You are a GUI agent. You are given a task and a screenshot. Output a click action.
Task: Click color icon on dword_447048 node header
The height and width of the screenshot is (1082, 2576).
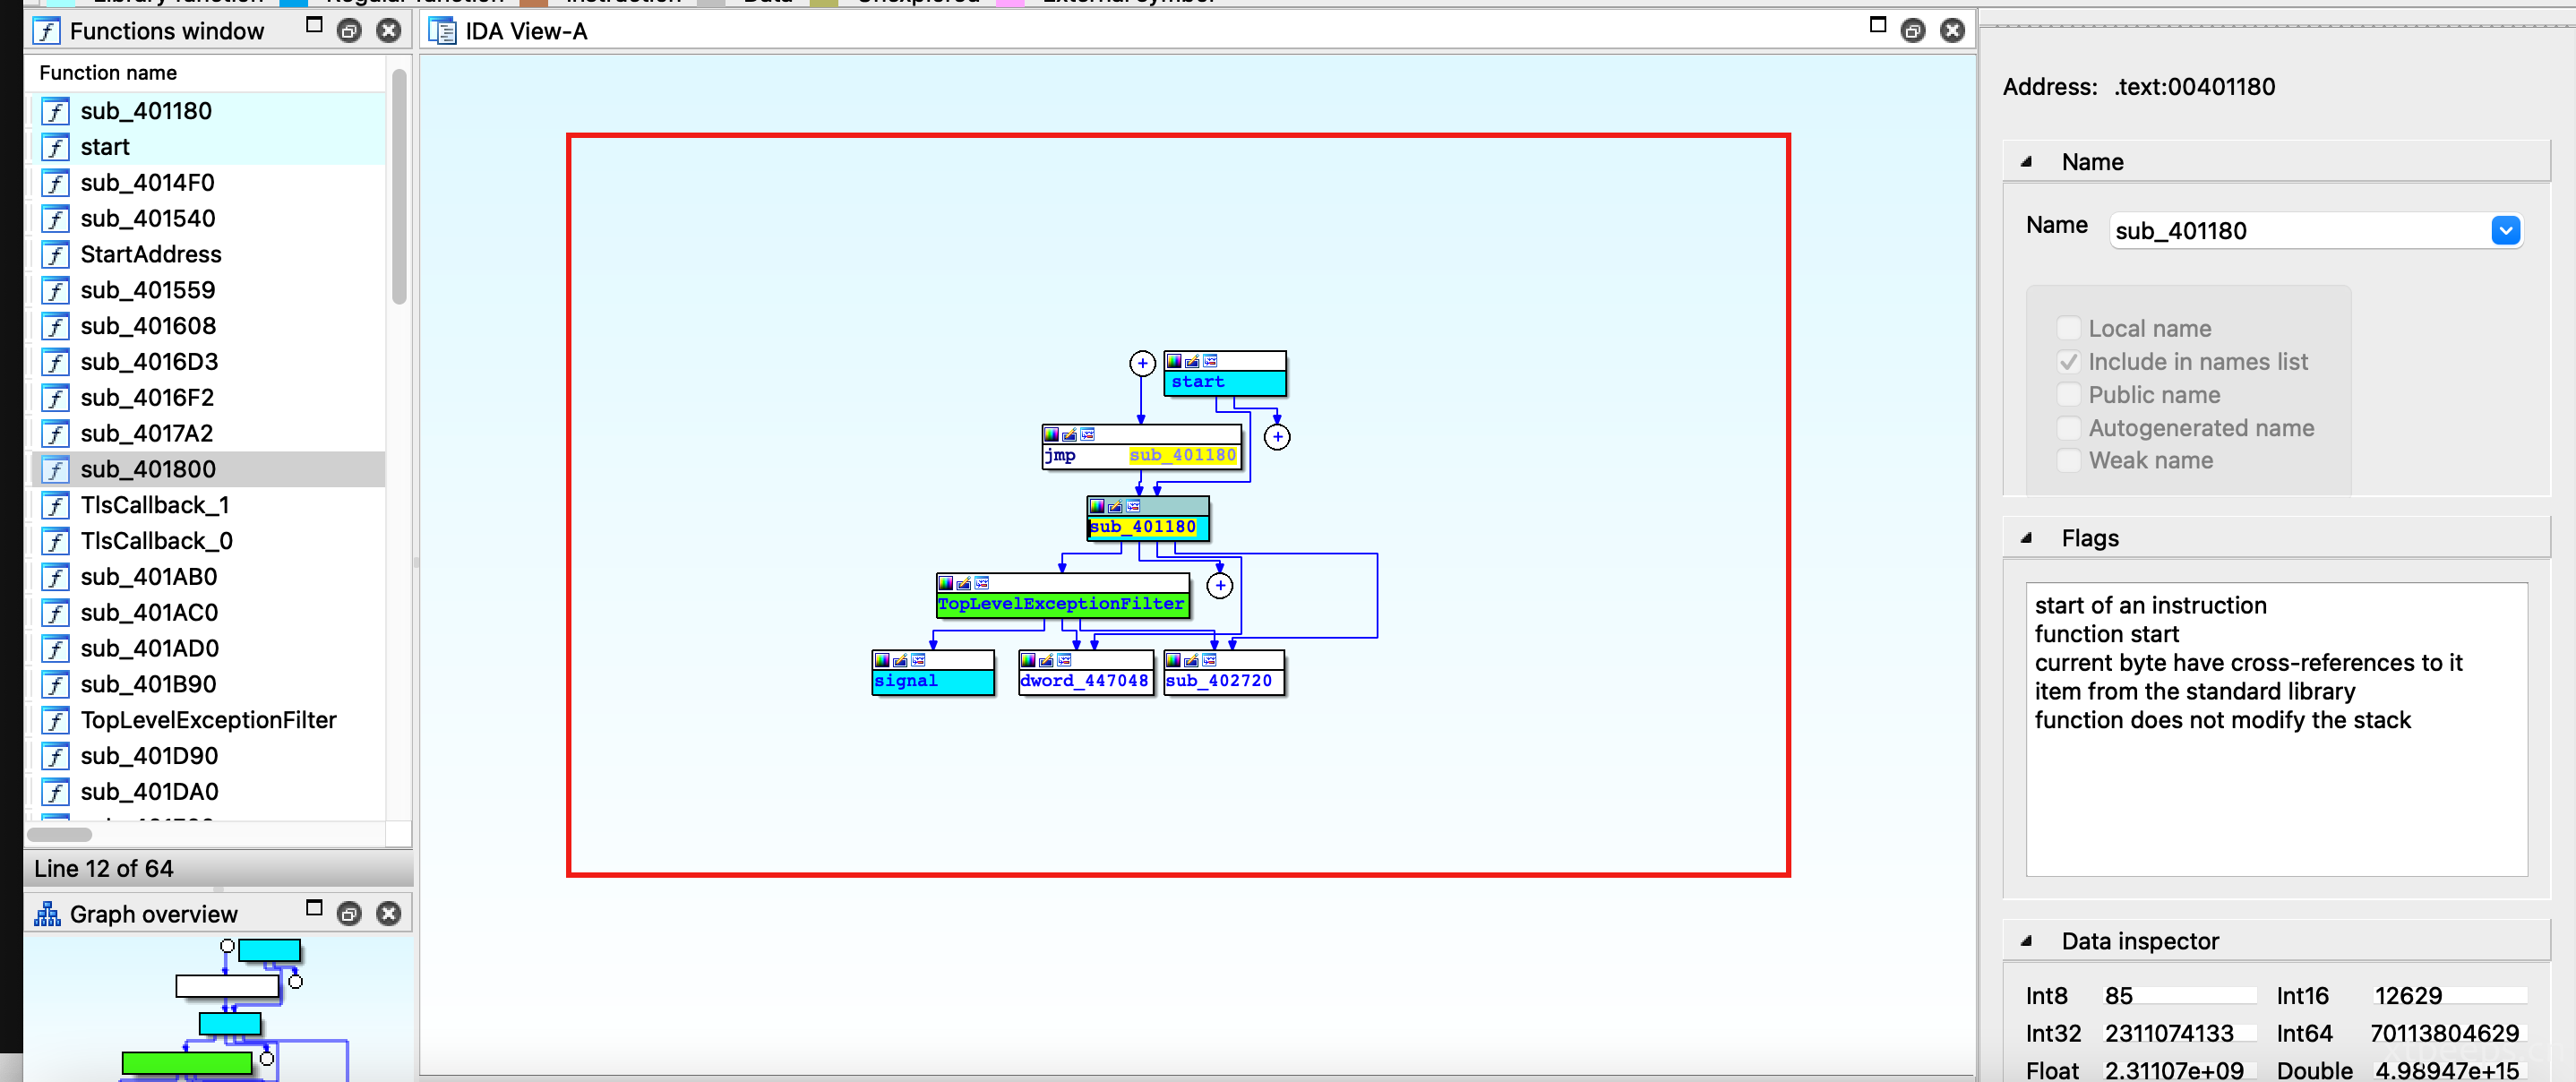coord(1028,660)
